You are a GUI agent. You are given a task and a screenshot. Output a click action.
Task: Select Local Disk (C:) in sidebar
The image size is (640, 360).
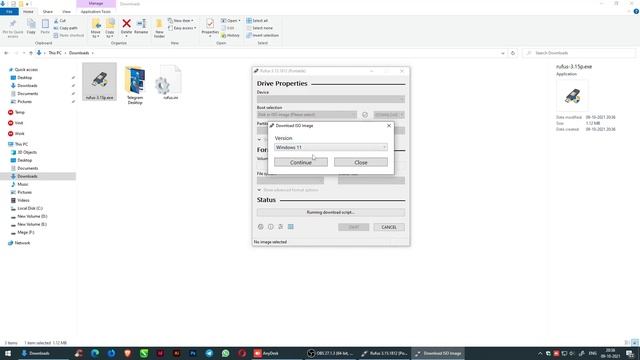(30, 208)
